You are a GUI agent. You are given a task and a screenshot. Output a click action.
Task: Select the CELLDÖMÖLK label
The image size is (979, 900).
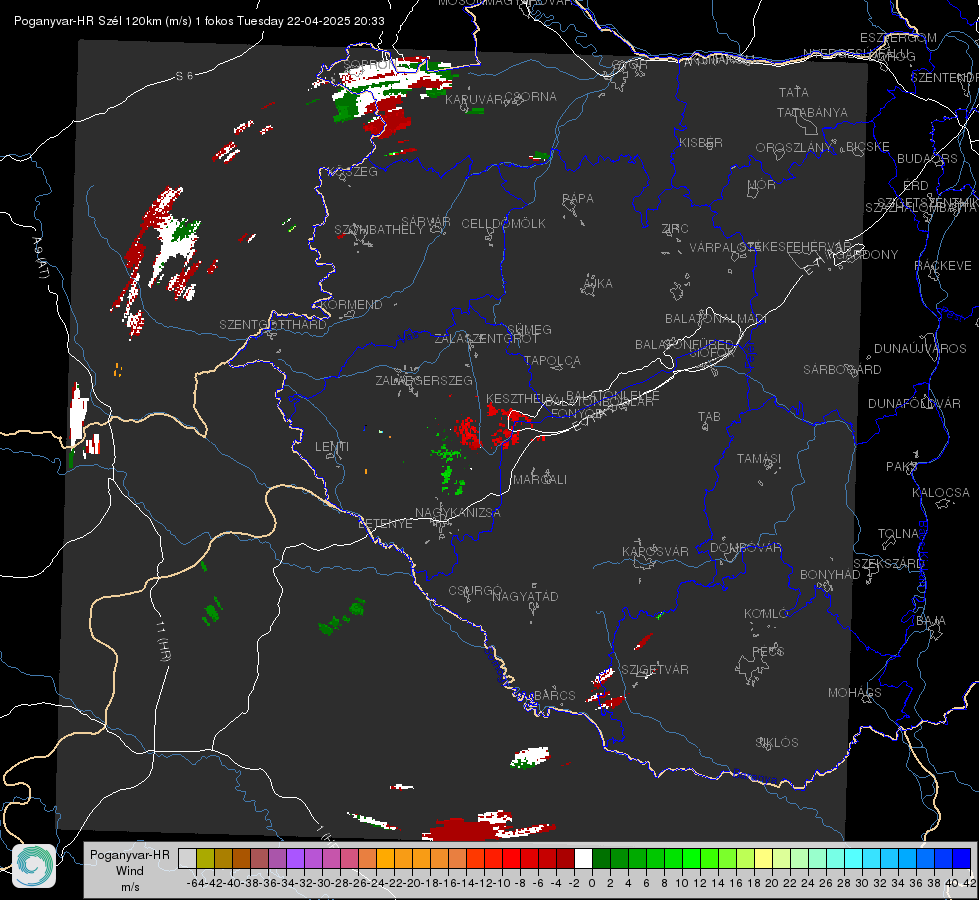point(503,224)
